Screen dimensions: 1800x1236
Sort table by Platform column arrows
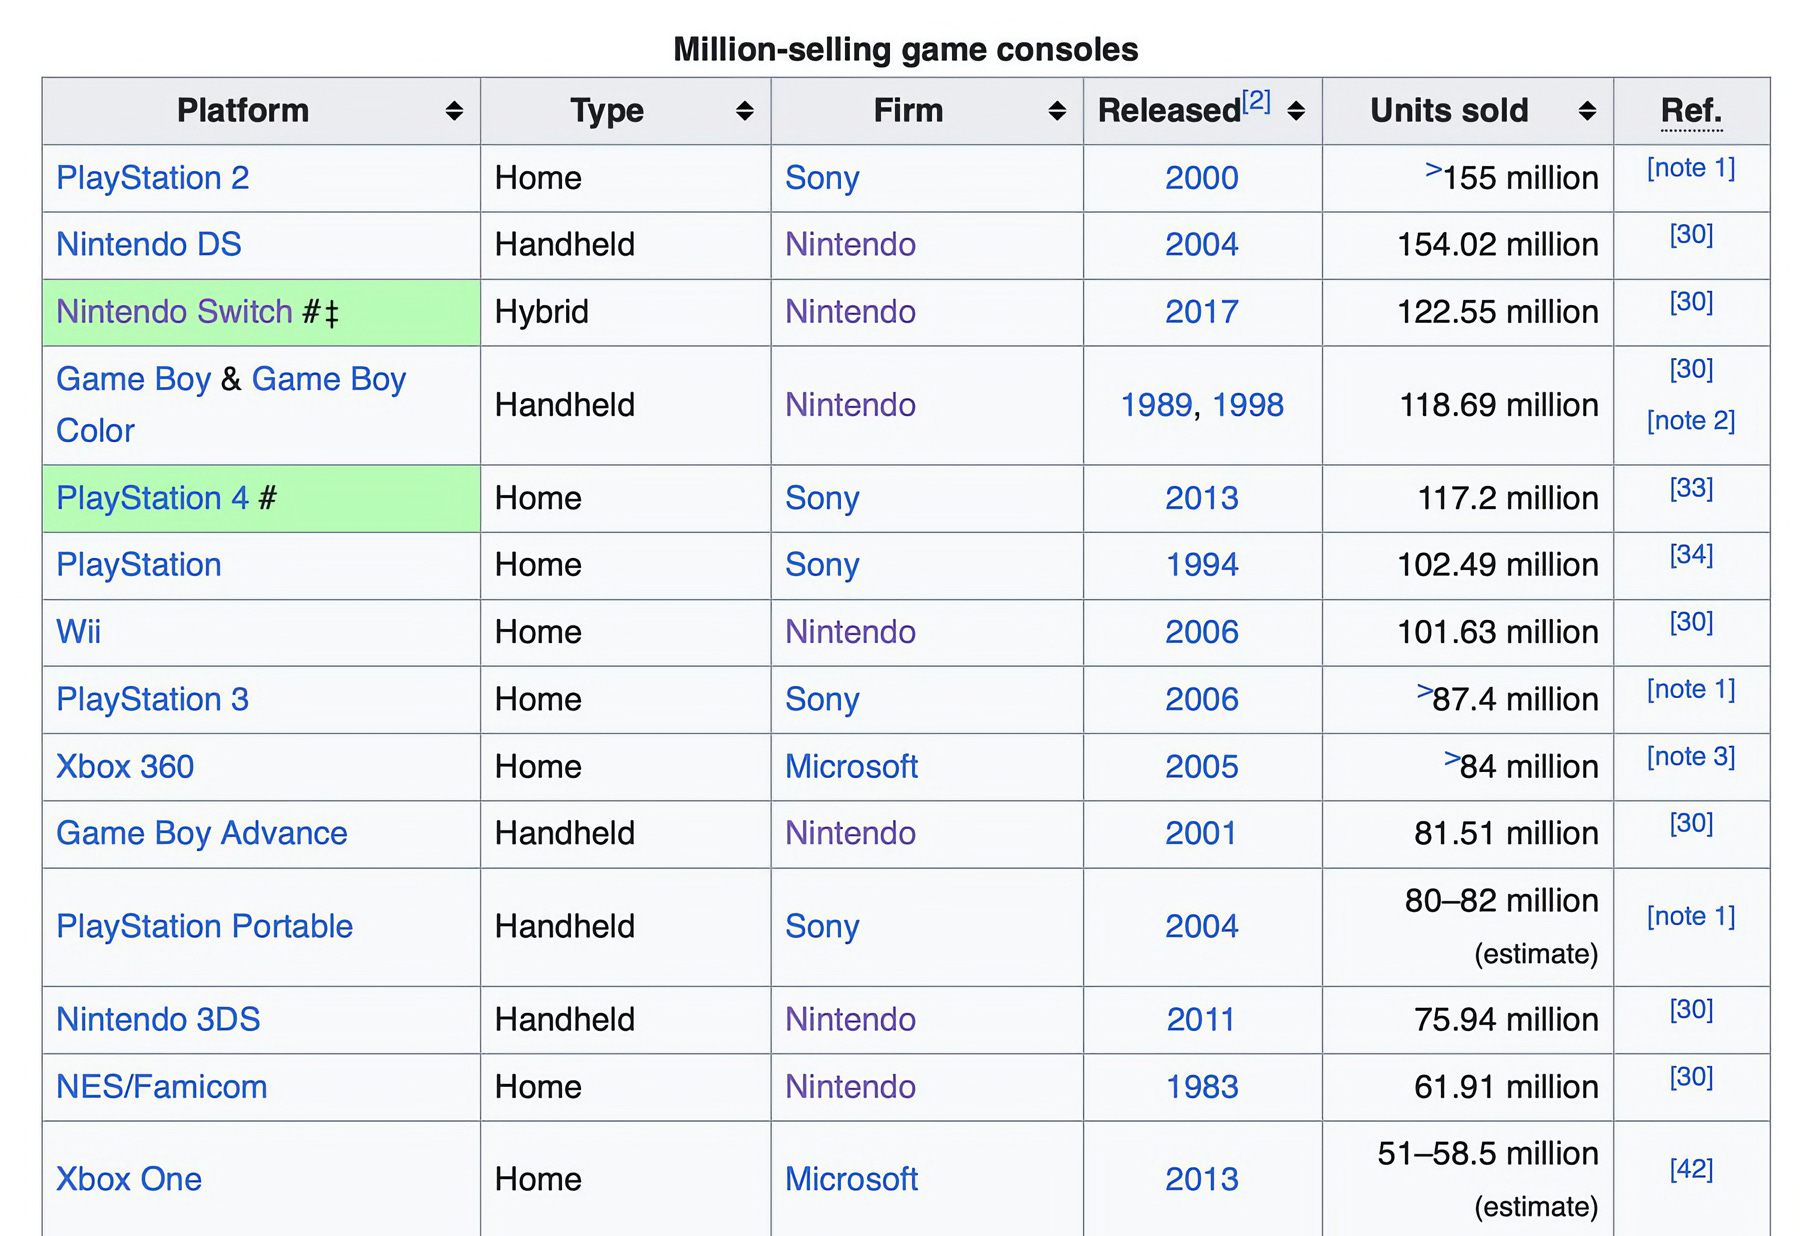454,111
